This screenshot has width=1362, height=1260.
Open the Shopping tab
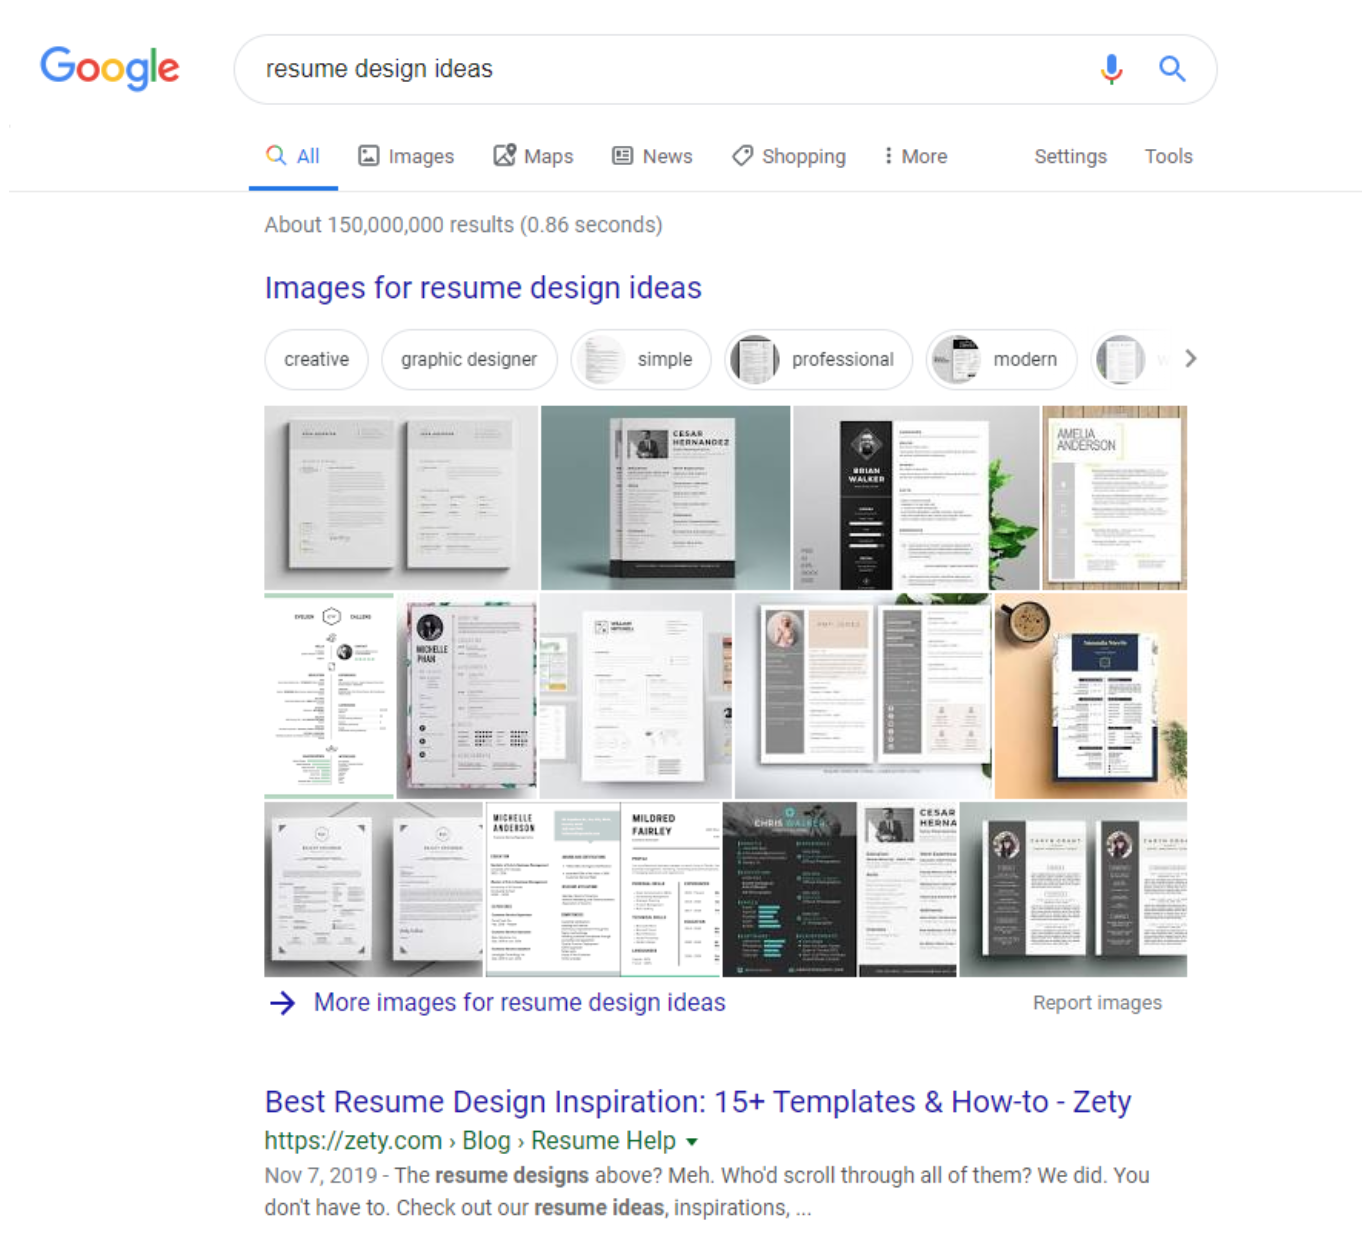pyautogui.click(x=789, y=156)
